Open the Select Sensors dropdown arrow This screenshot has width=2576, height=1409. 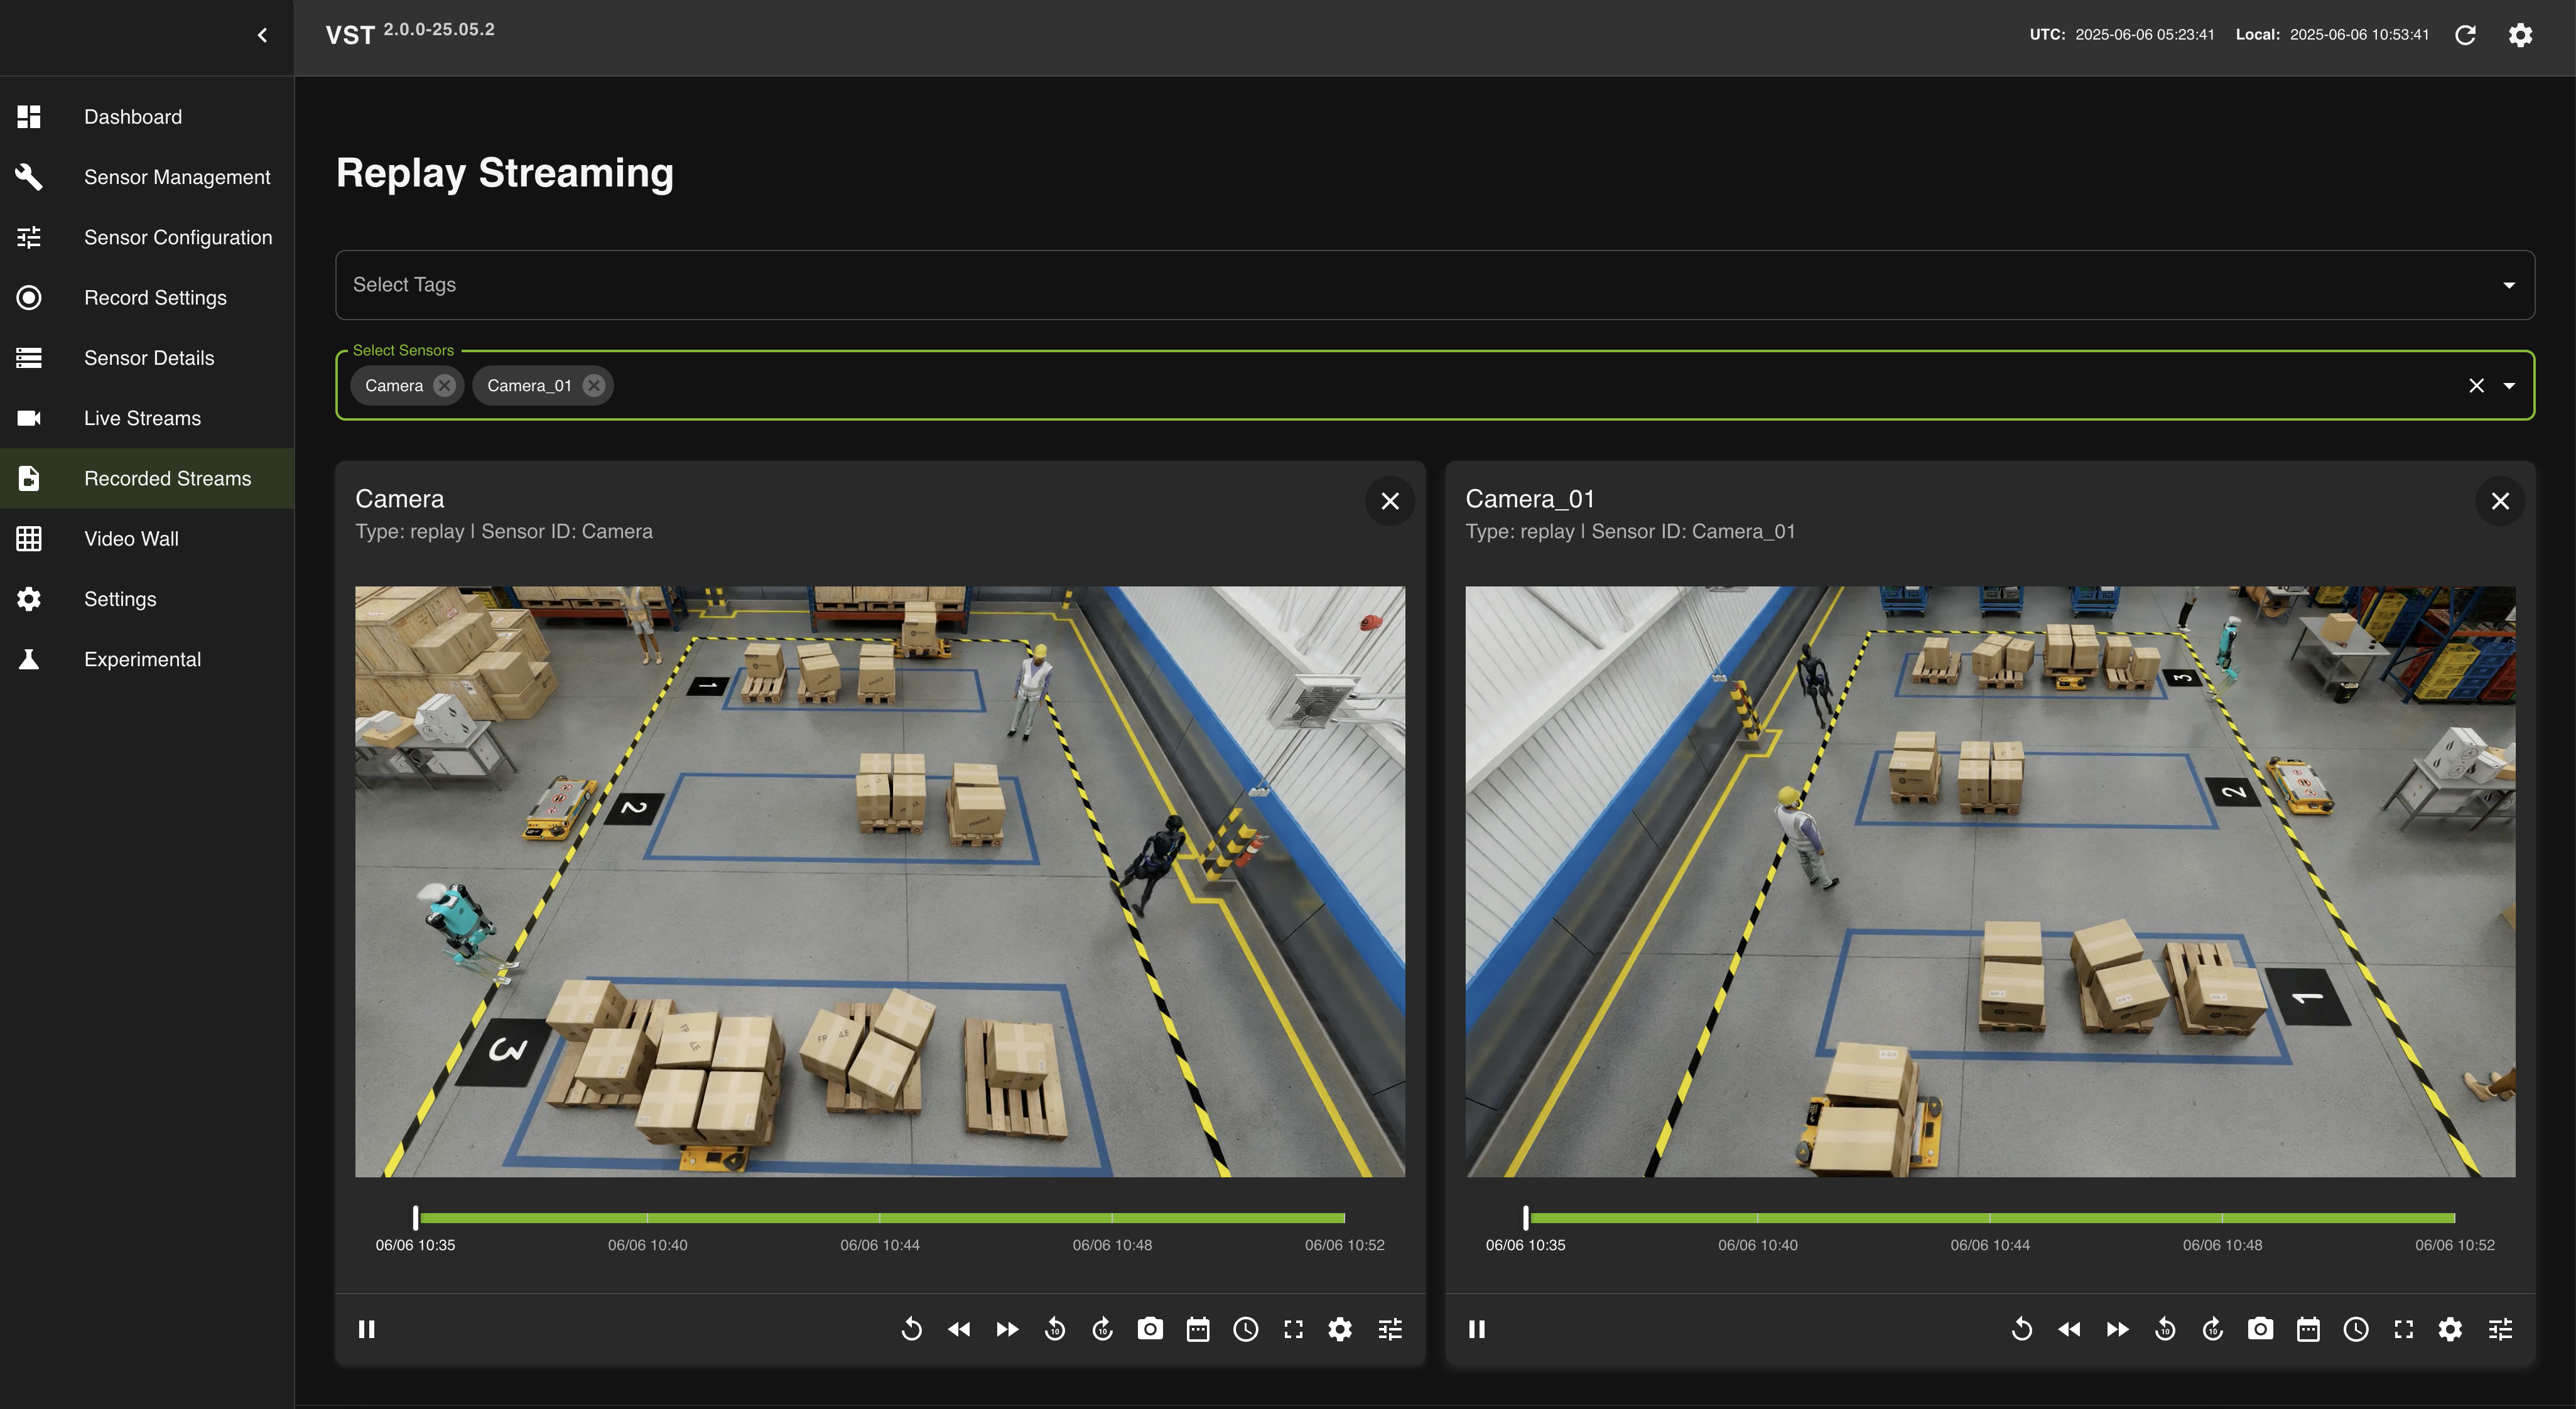point(2509,386)
